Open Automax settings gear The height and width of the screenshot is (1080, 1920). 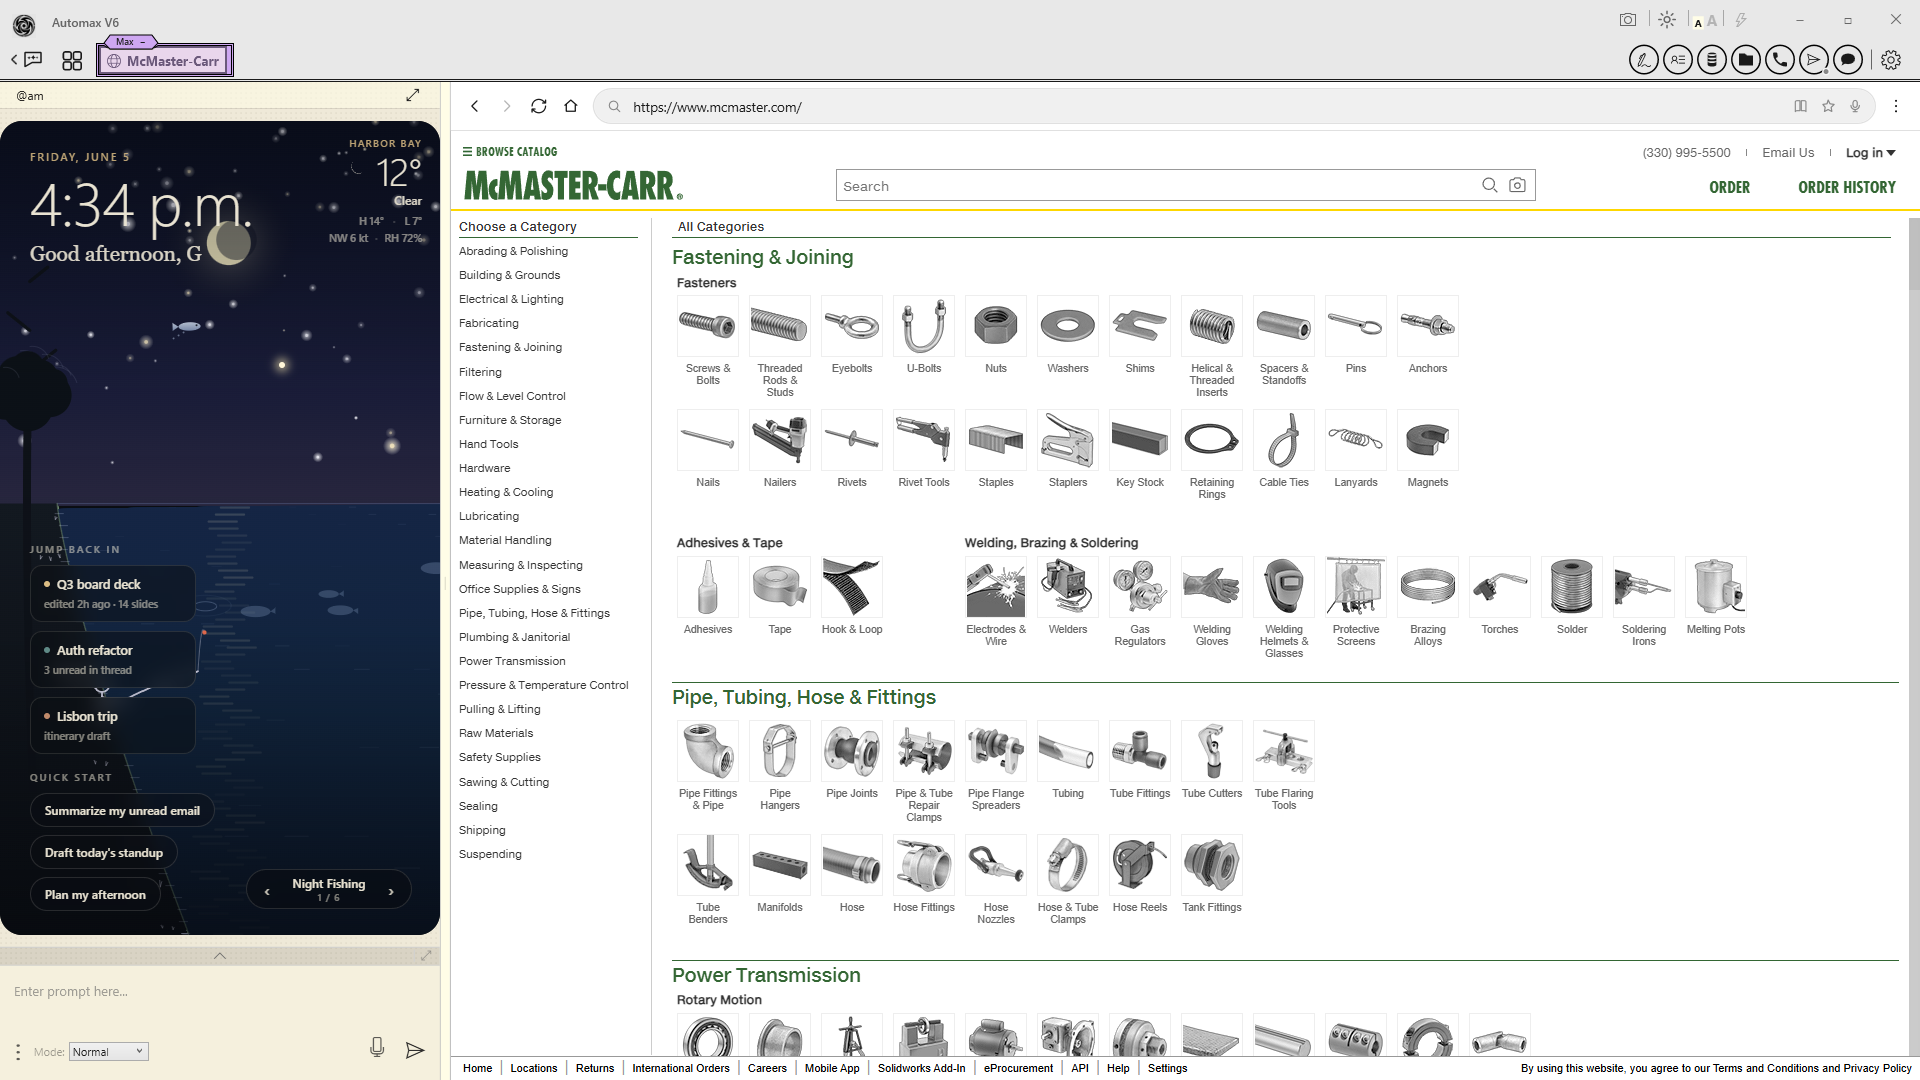coord(1890,61)
